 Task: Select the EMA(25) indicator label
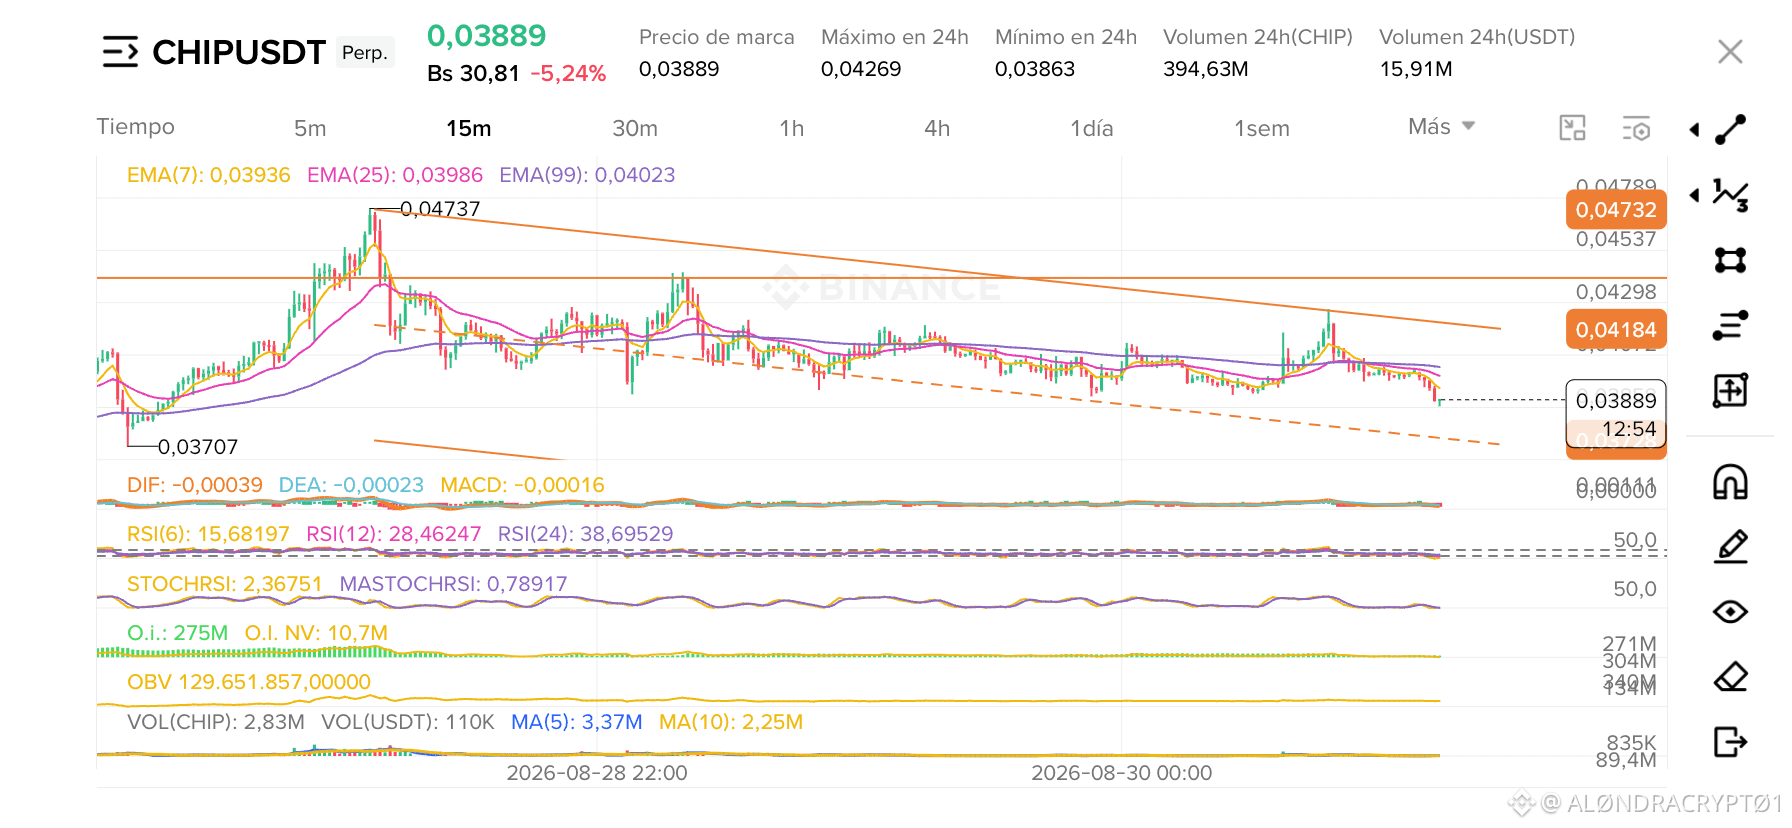(395, 175)
